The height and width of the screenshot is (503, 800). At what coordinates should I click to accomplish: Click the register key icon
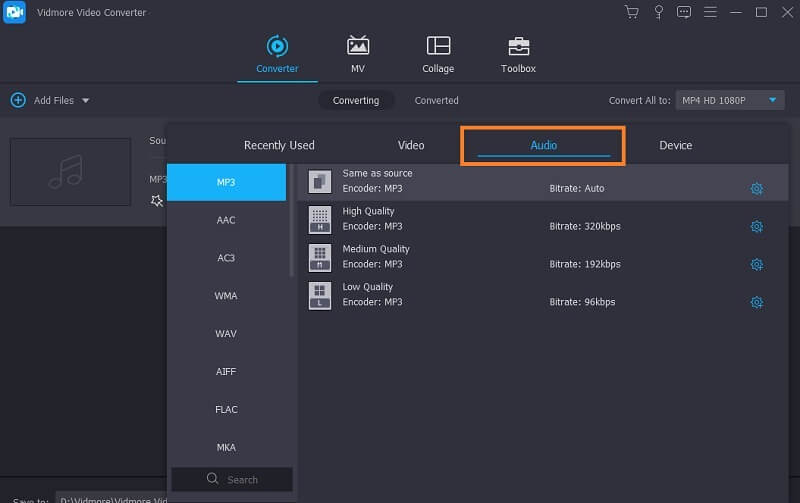pyautogui.click(x=659, y=12)
